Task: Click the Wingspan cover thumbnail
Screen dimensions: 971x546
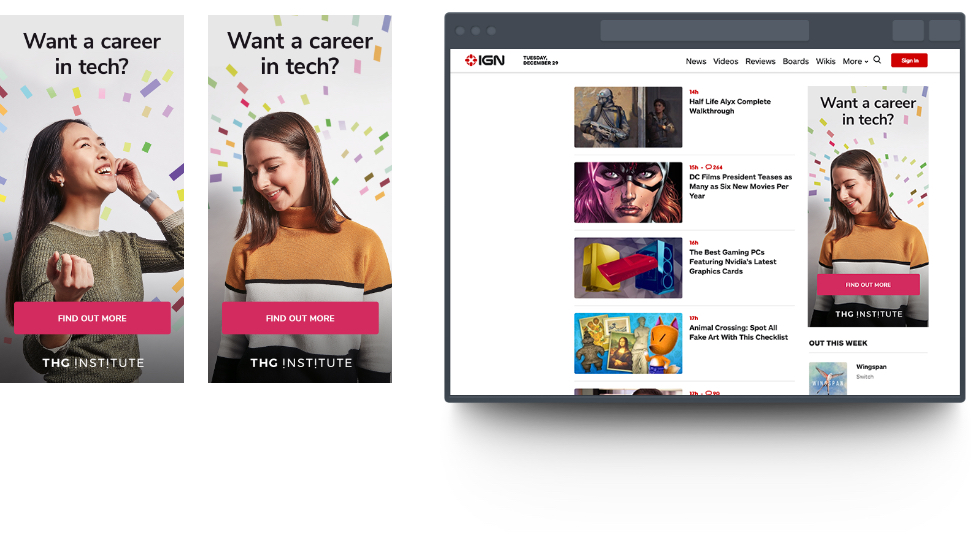Action: pyautogui.click(x=827, y=379)
